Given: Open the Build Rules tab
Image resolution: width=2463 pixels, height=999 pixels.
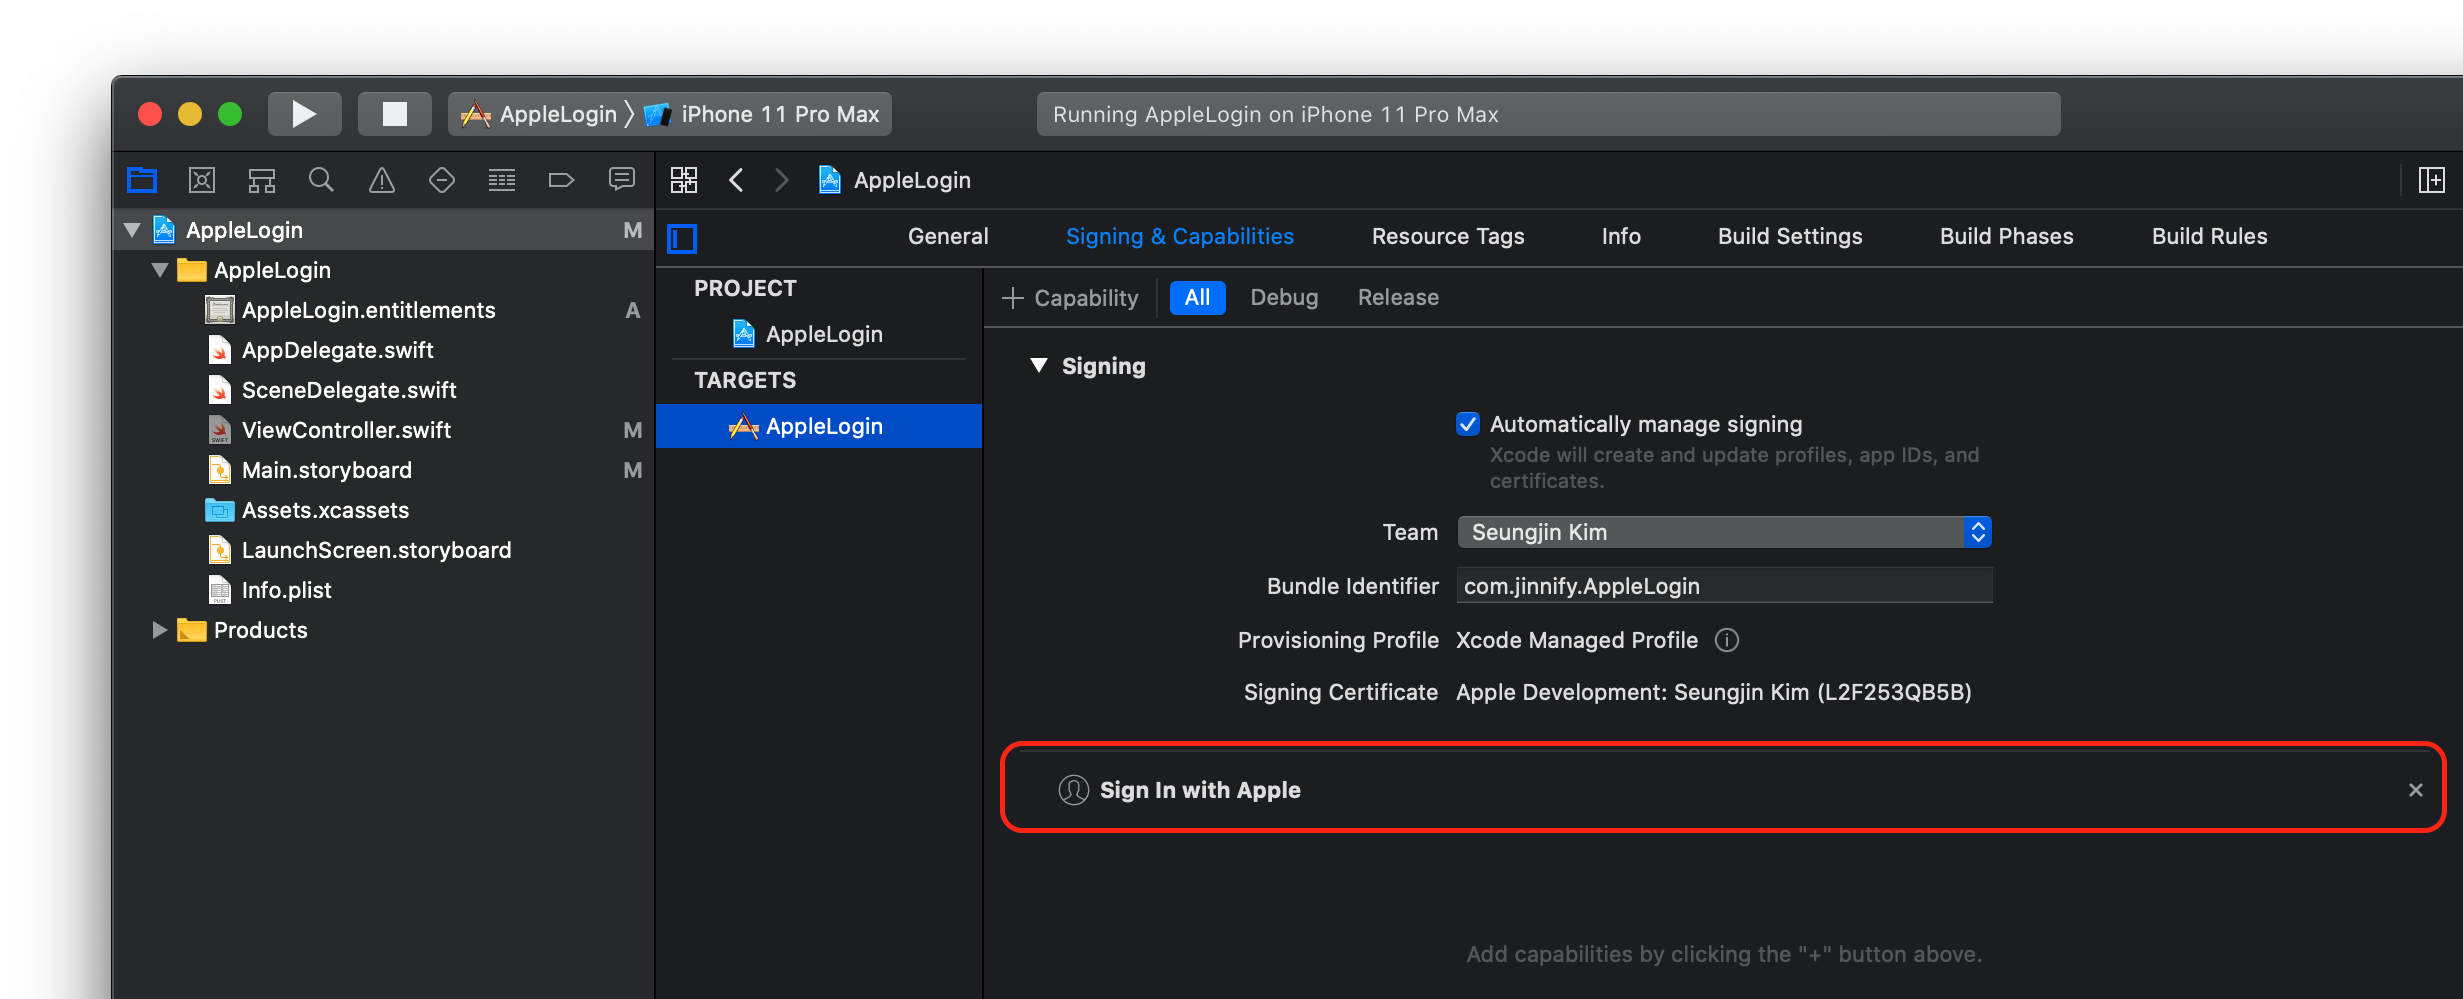Looking at the screenshot, I should [2210, 236].
